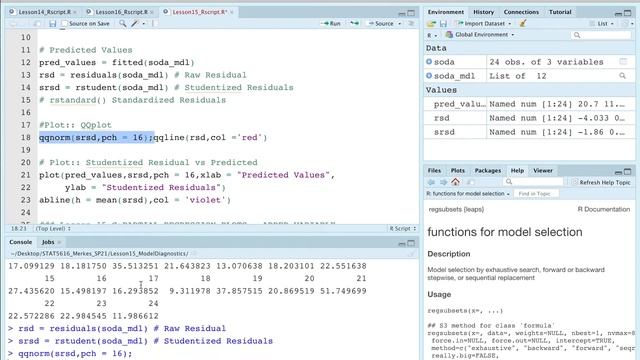
Task: Show help topic in new window icon
Action: (x=471, y=182)
